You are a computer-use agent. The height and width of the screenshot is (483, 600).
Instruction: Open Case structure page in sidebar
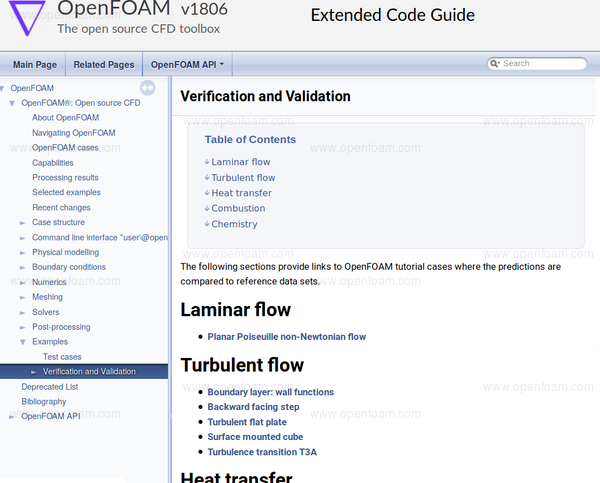(58, 222)
